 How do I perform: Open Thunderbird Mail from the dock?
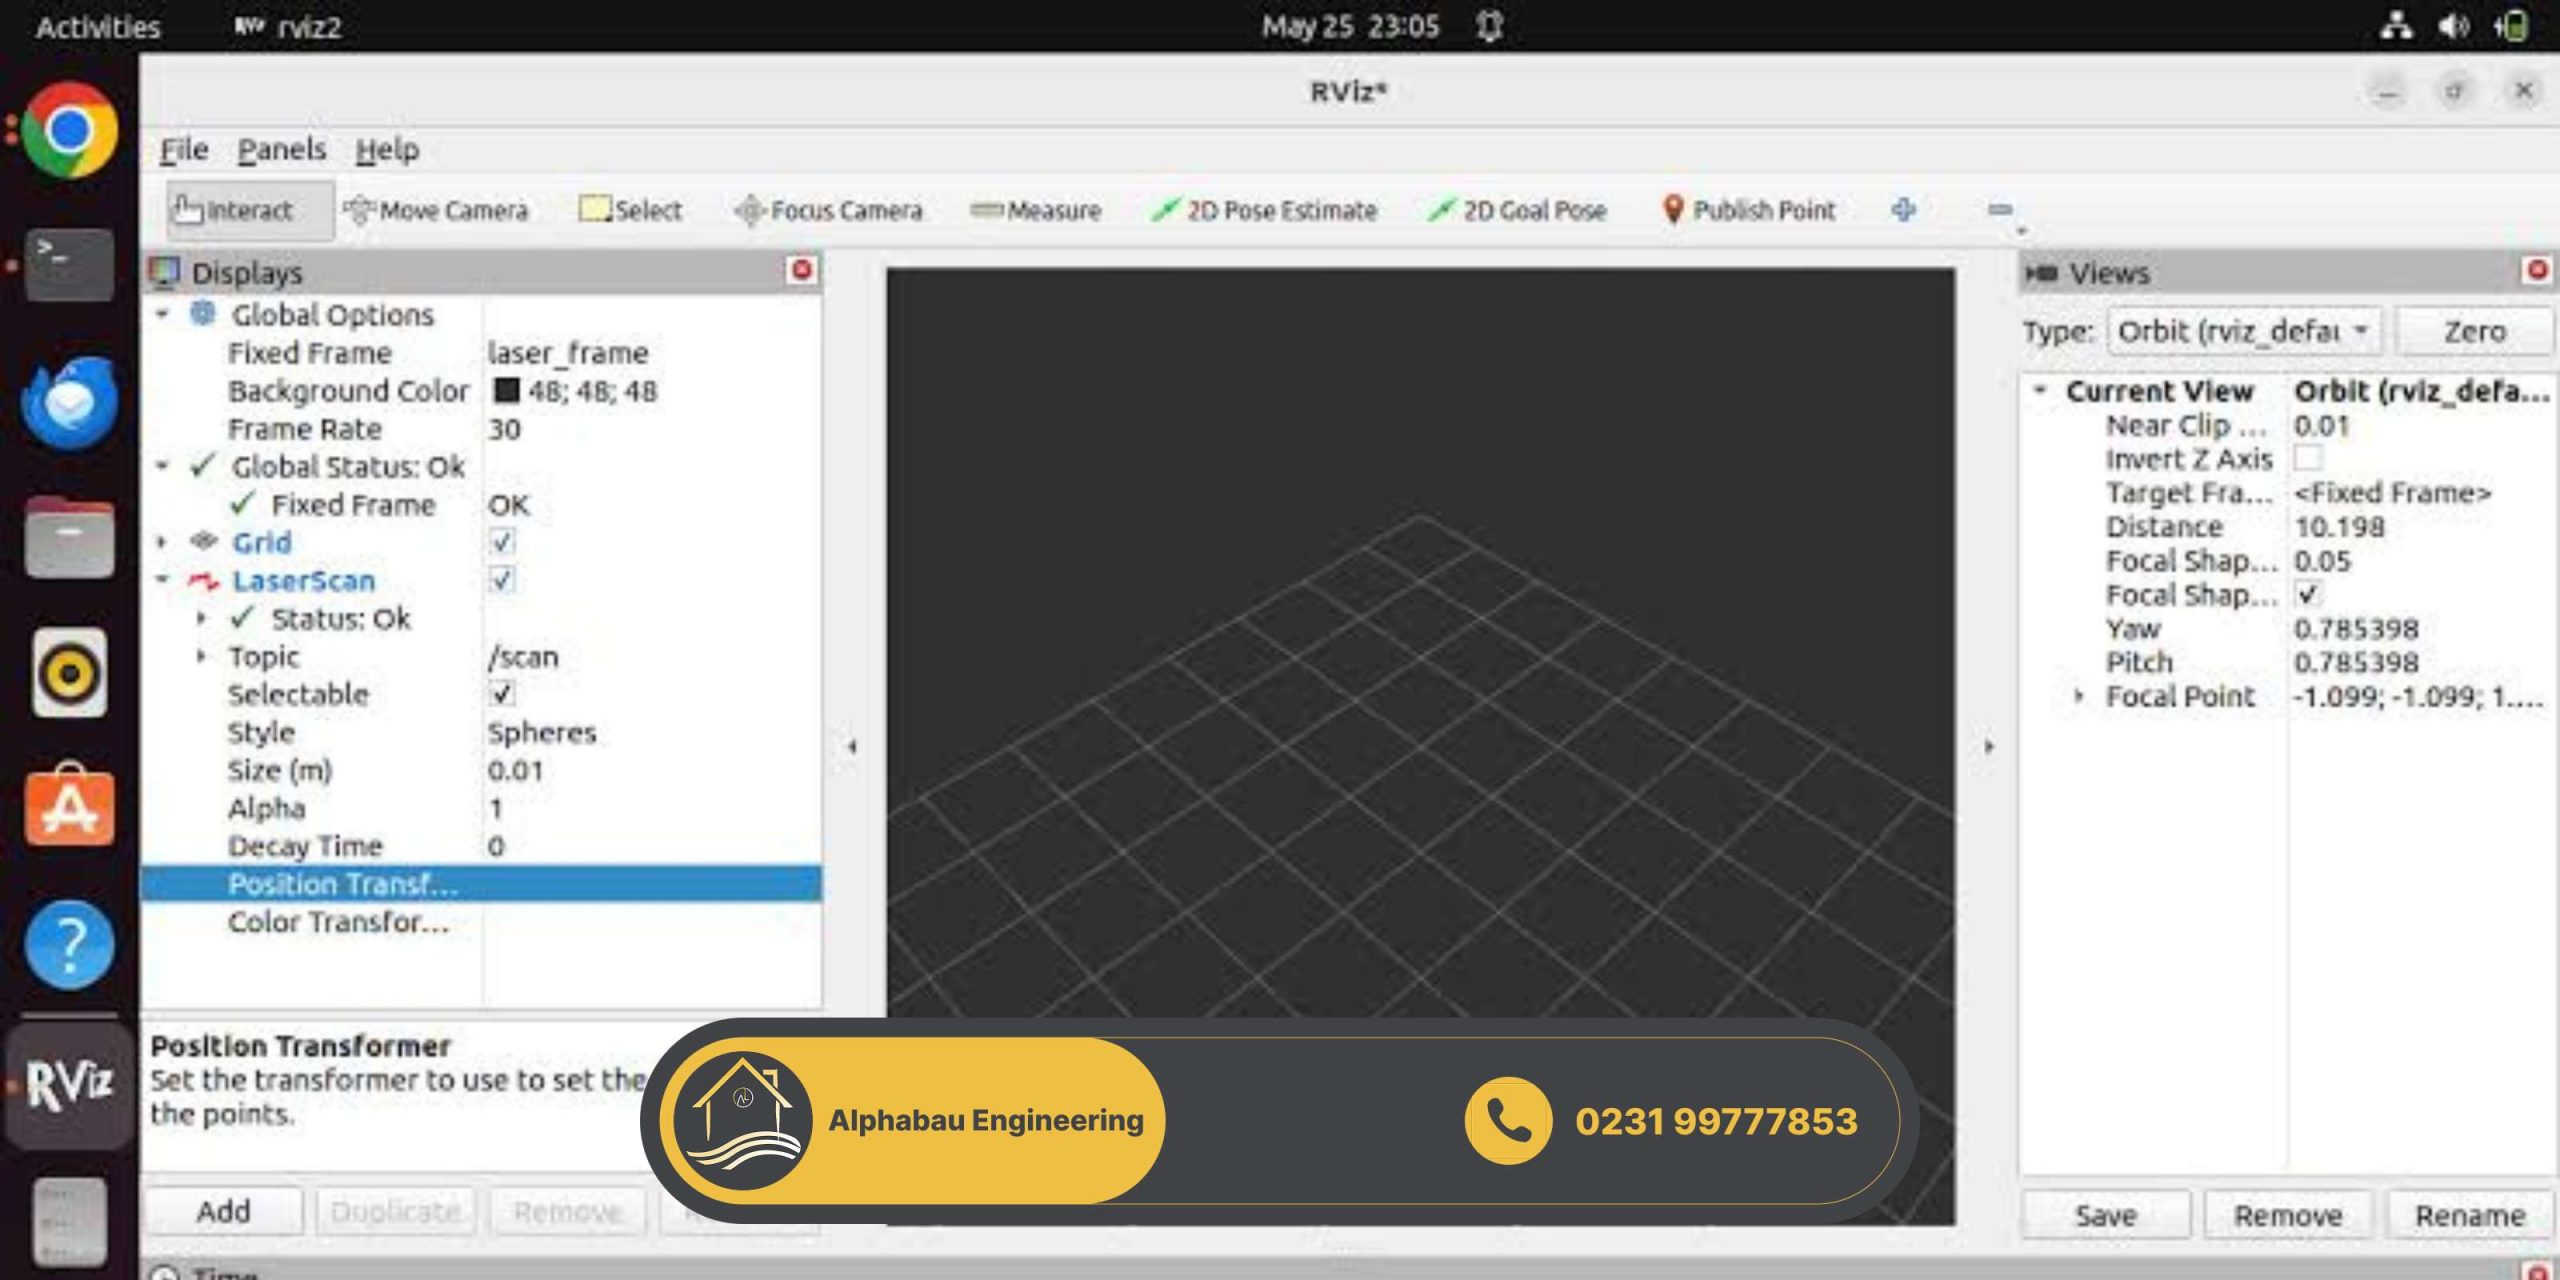pos(69,402)
